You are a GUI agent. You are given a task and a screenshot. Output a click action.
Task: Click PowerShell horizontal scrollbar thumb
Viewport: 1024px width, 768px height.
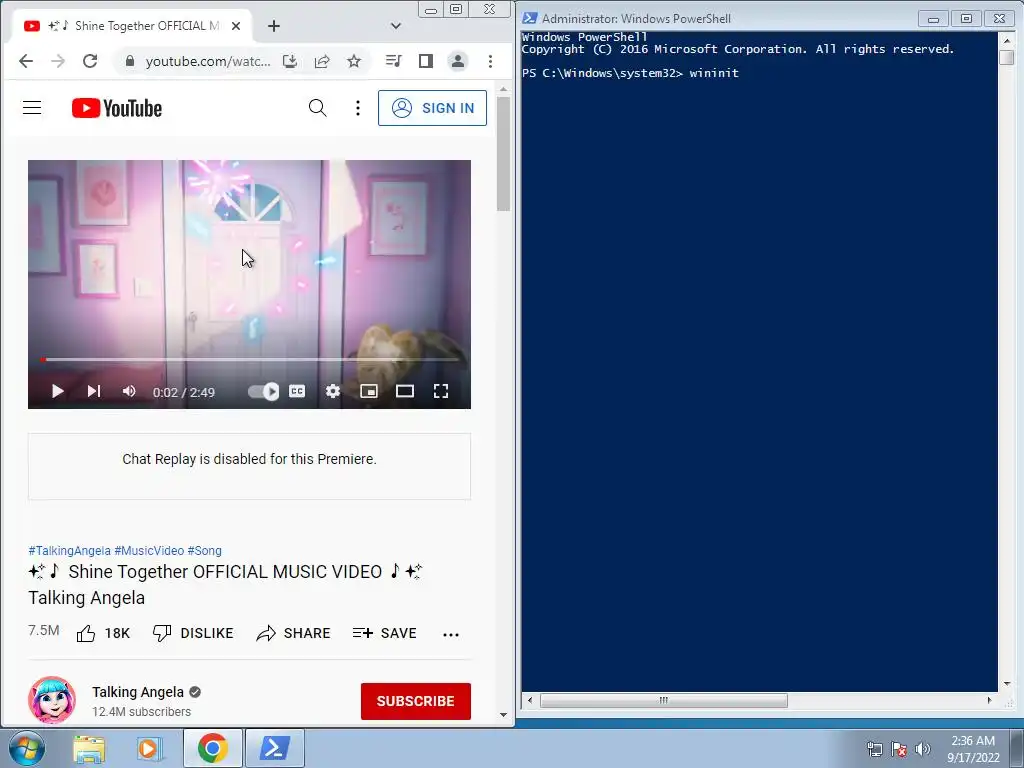click(x=664, y=701)
